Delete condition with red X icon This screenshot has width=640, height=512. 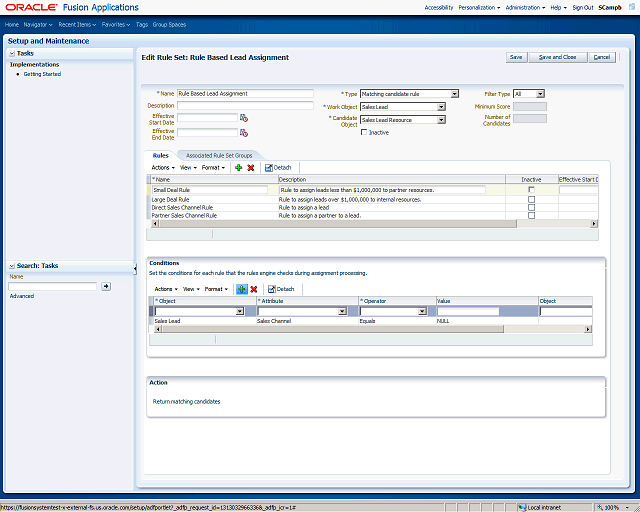254,289
